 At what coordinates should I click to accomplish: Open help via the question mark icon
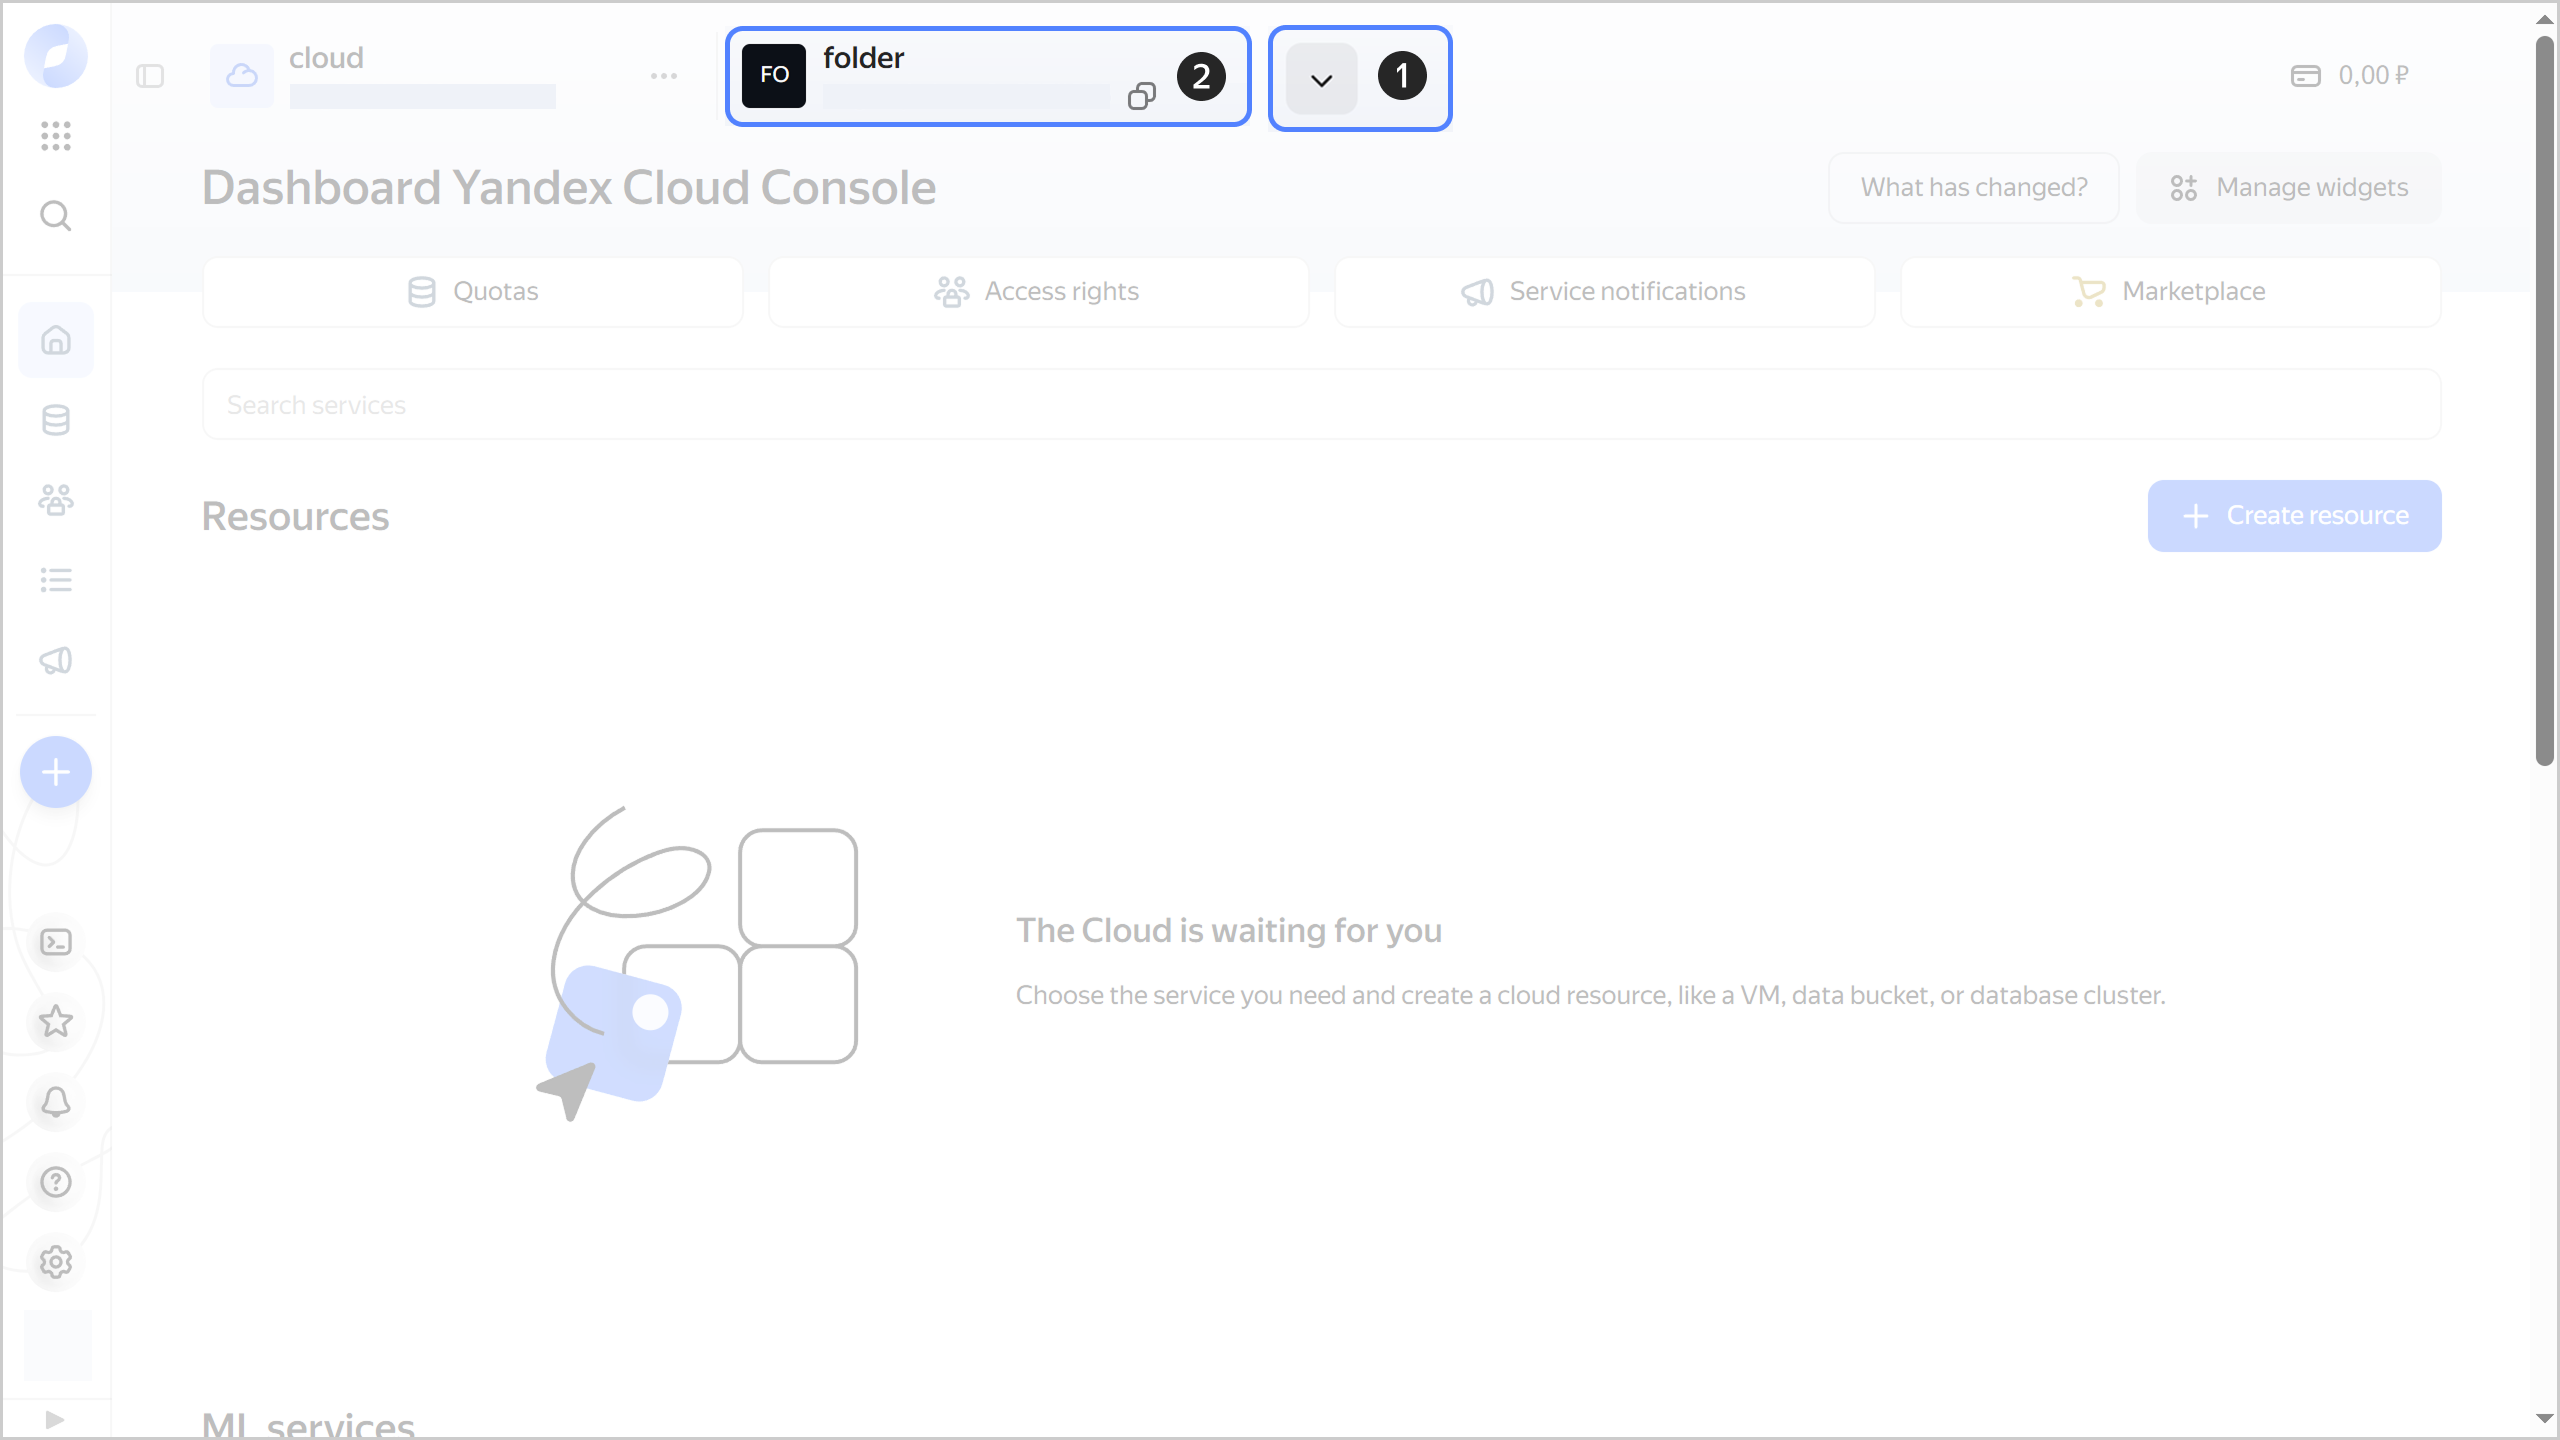(x=56, y=1182)
